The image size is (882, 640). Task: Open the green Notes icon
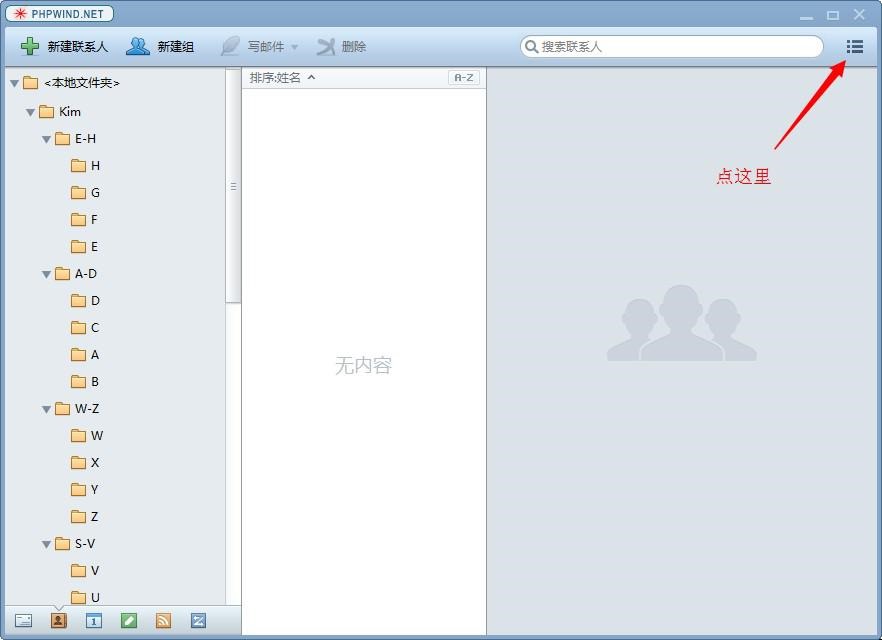pyautogui.click(x=128, y=620)
